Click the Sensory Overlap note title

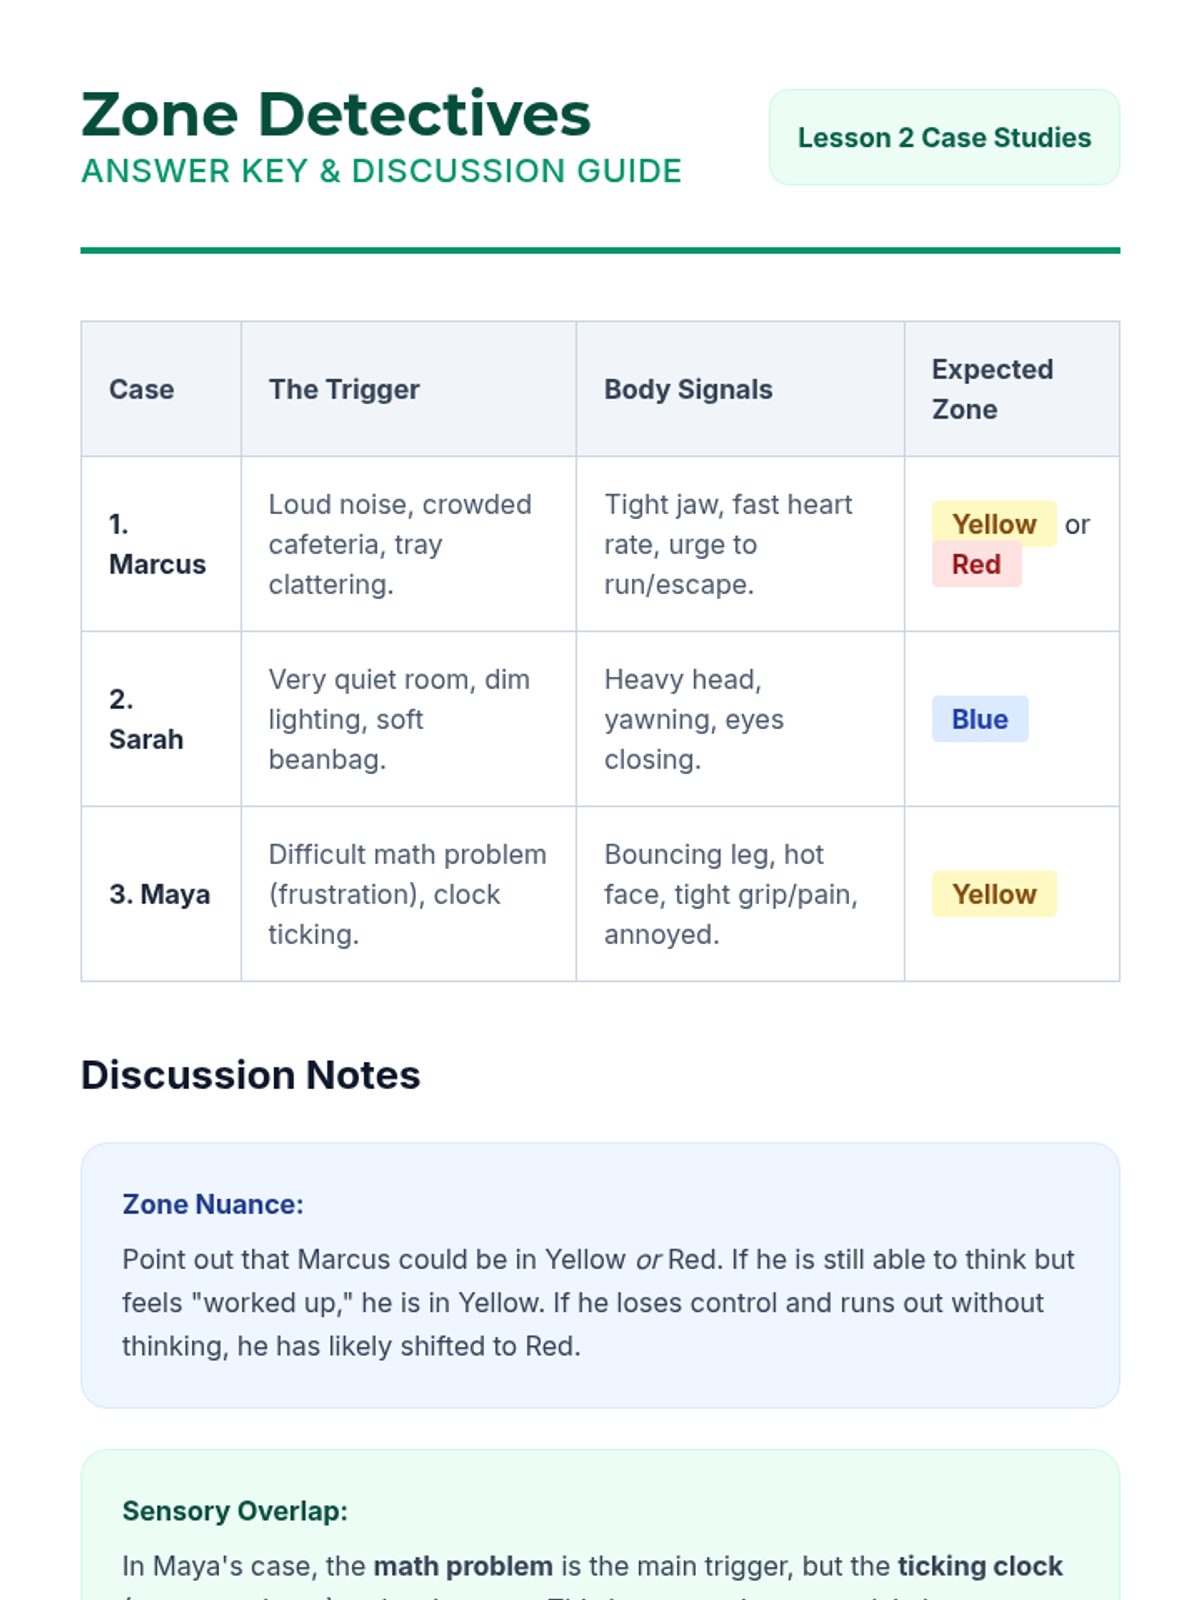[x=235, y=1511]
